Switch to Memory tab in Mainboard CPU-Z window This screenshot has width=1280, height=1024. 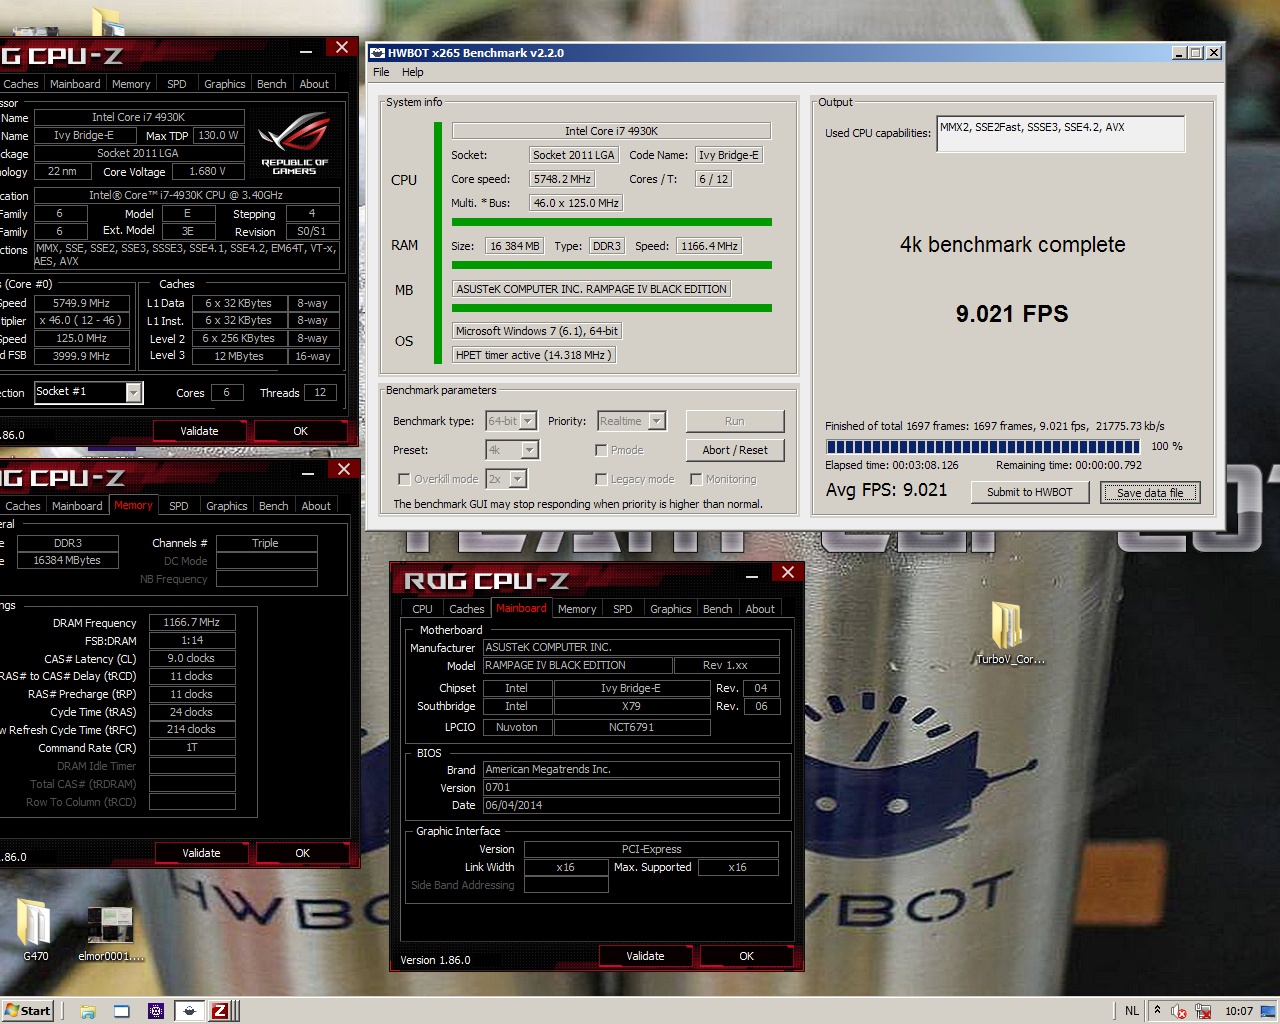(577, 609)
